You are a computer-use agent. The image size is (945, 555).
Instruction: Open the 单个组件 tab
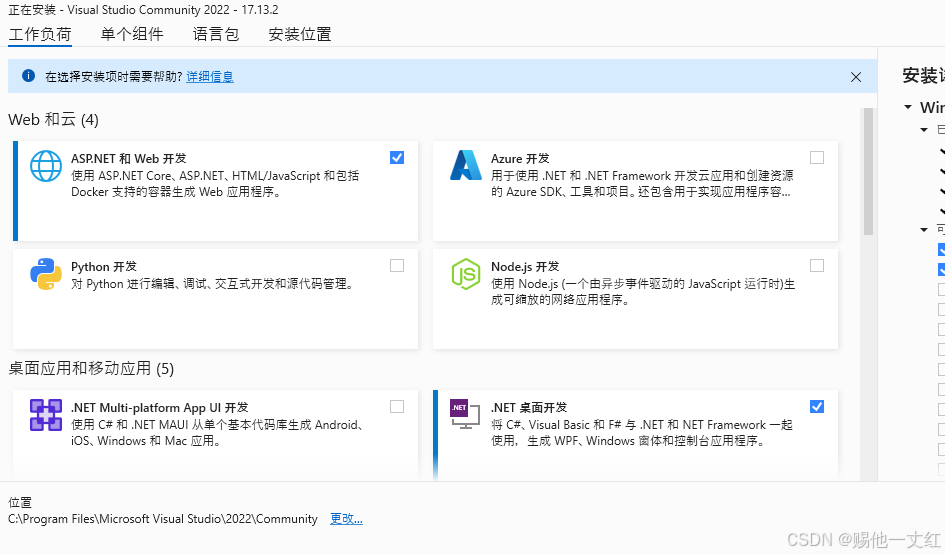[x=132, y=34]
